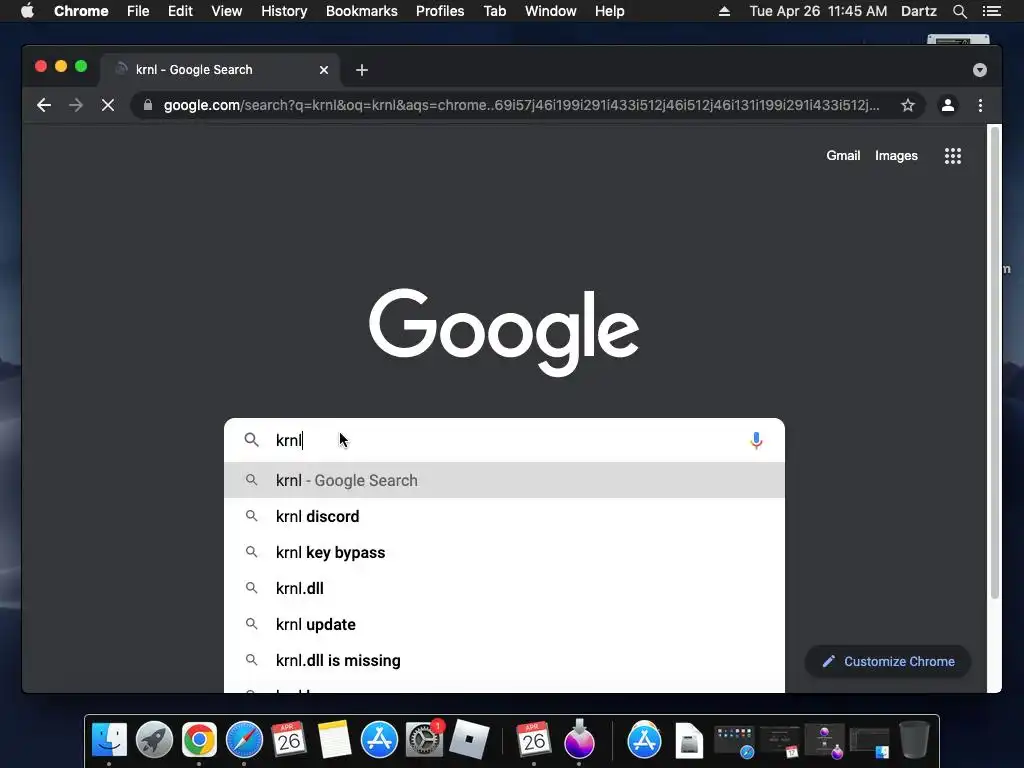1024x768 pixels.
Task: Stop loading the page
Action: coord(108,105)
